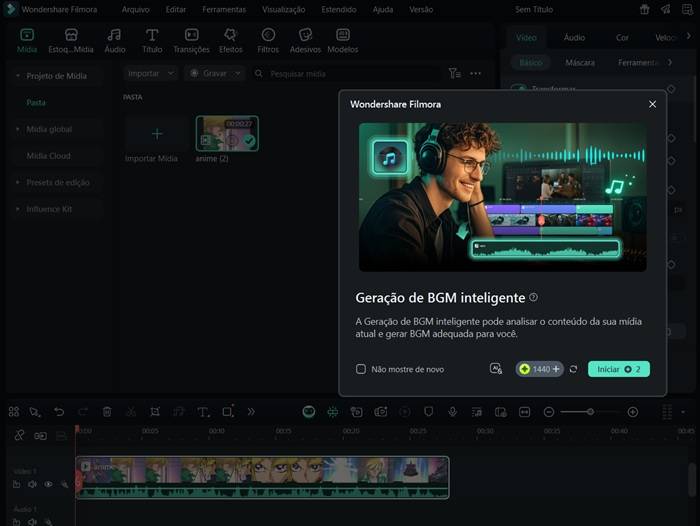Image resolution: width=700 pixels, height=526 pixels.
Task: Toggle Video 1 track visibility eye
Action: pyautogui.click(x=48, y=484)
